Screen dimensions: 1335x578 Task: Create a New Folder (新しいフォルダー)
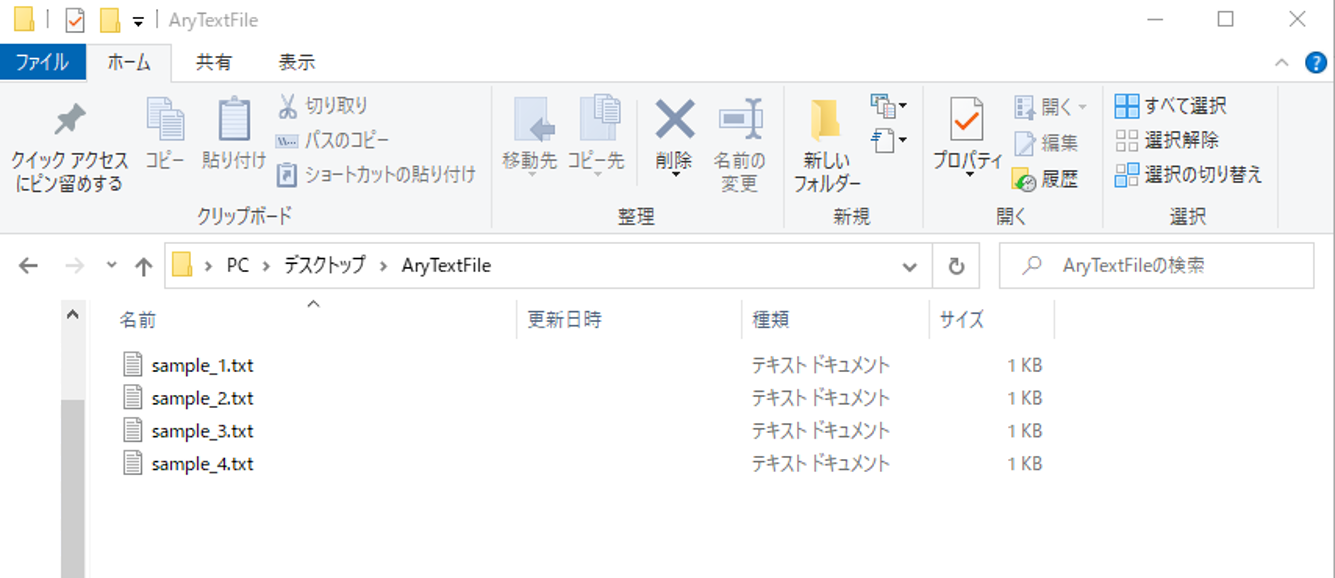827,145
